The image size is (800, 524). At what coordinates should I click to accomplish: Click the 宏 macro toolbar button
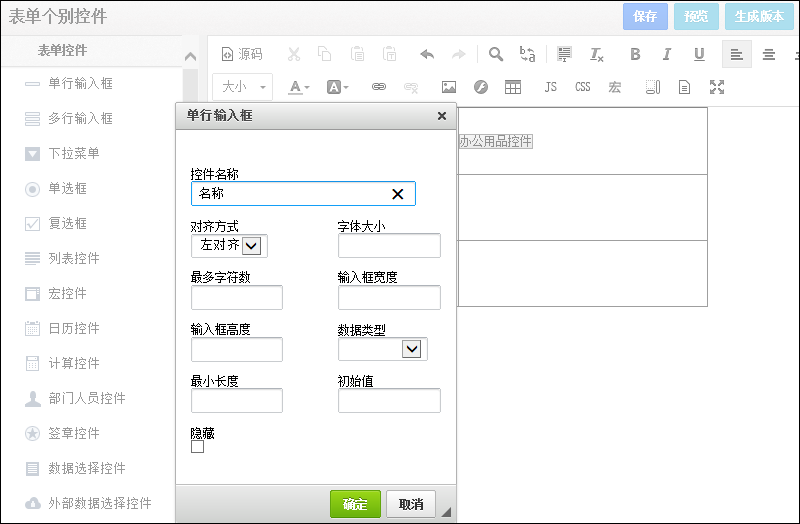[x=615, y=87]
